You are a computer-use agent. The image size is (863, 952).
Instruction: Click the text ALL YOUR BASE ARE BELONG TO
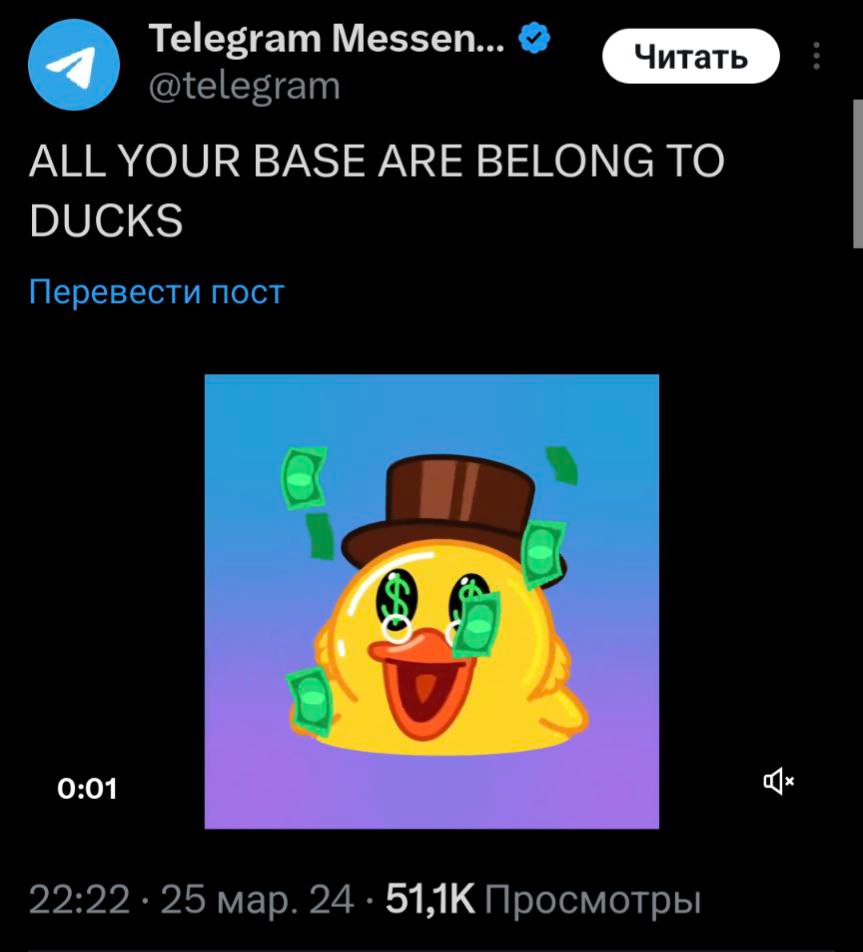[x=377, y=162]
